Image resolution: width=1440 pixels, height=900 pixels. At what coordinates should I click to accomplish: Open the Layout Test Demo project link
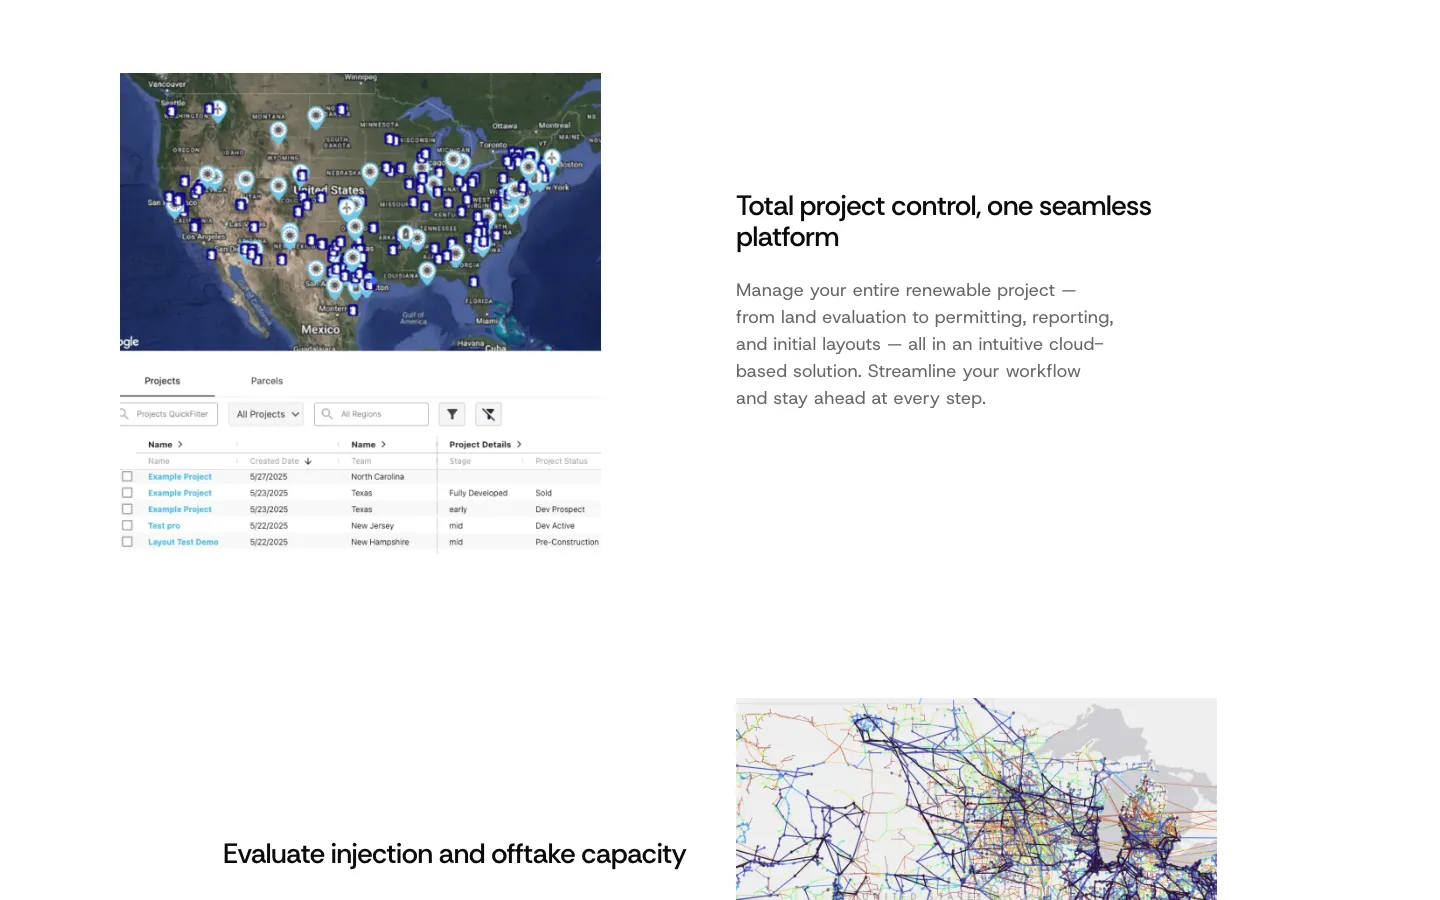coord(183,542)
